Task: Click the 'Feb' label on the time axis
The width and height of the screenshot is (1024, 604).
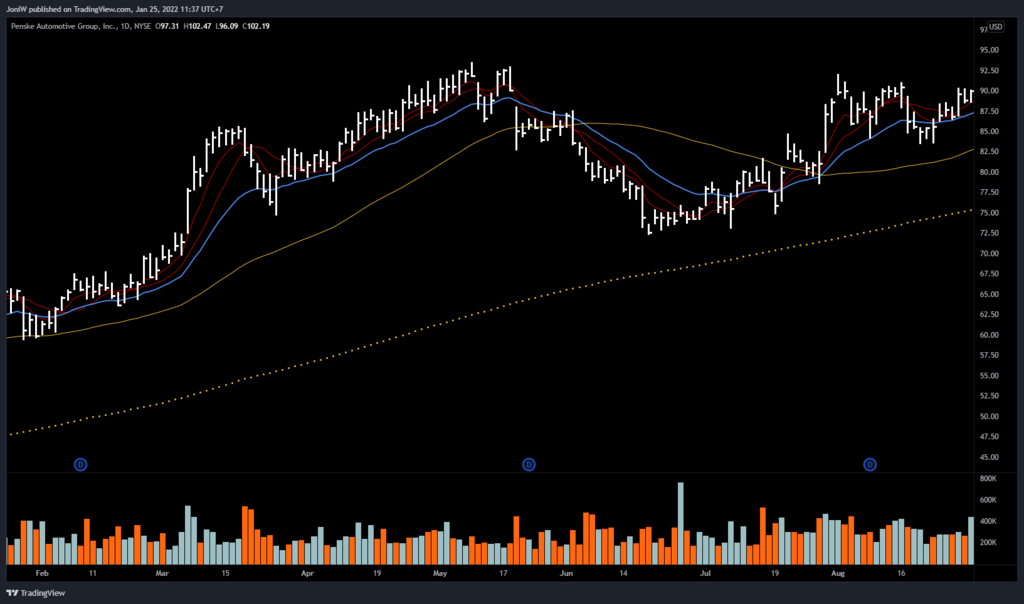Action: click(x=40, y=576)
